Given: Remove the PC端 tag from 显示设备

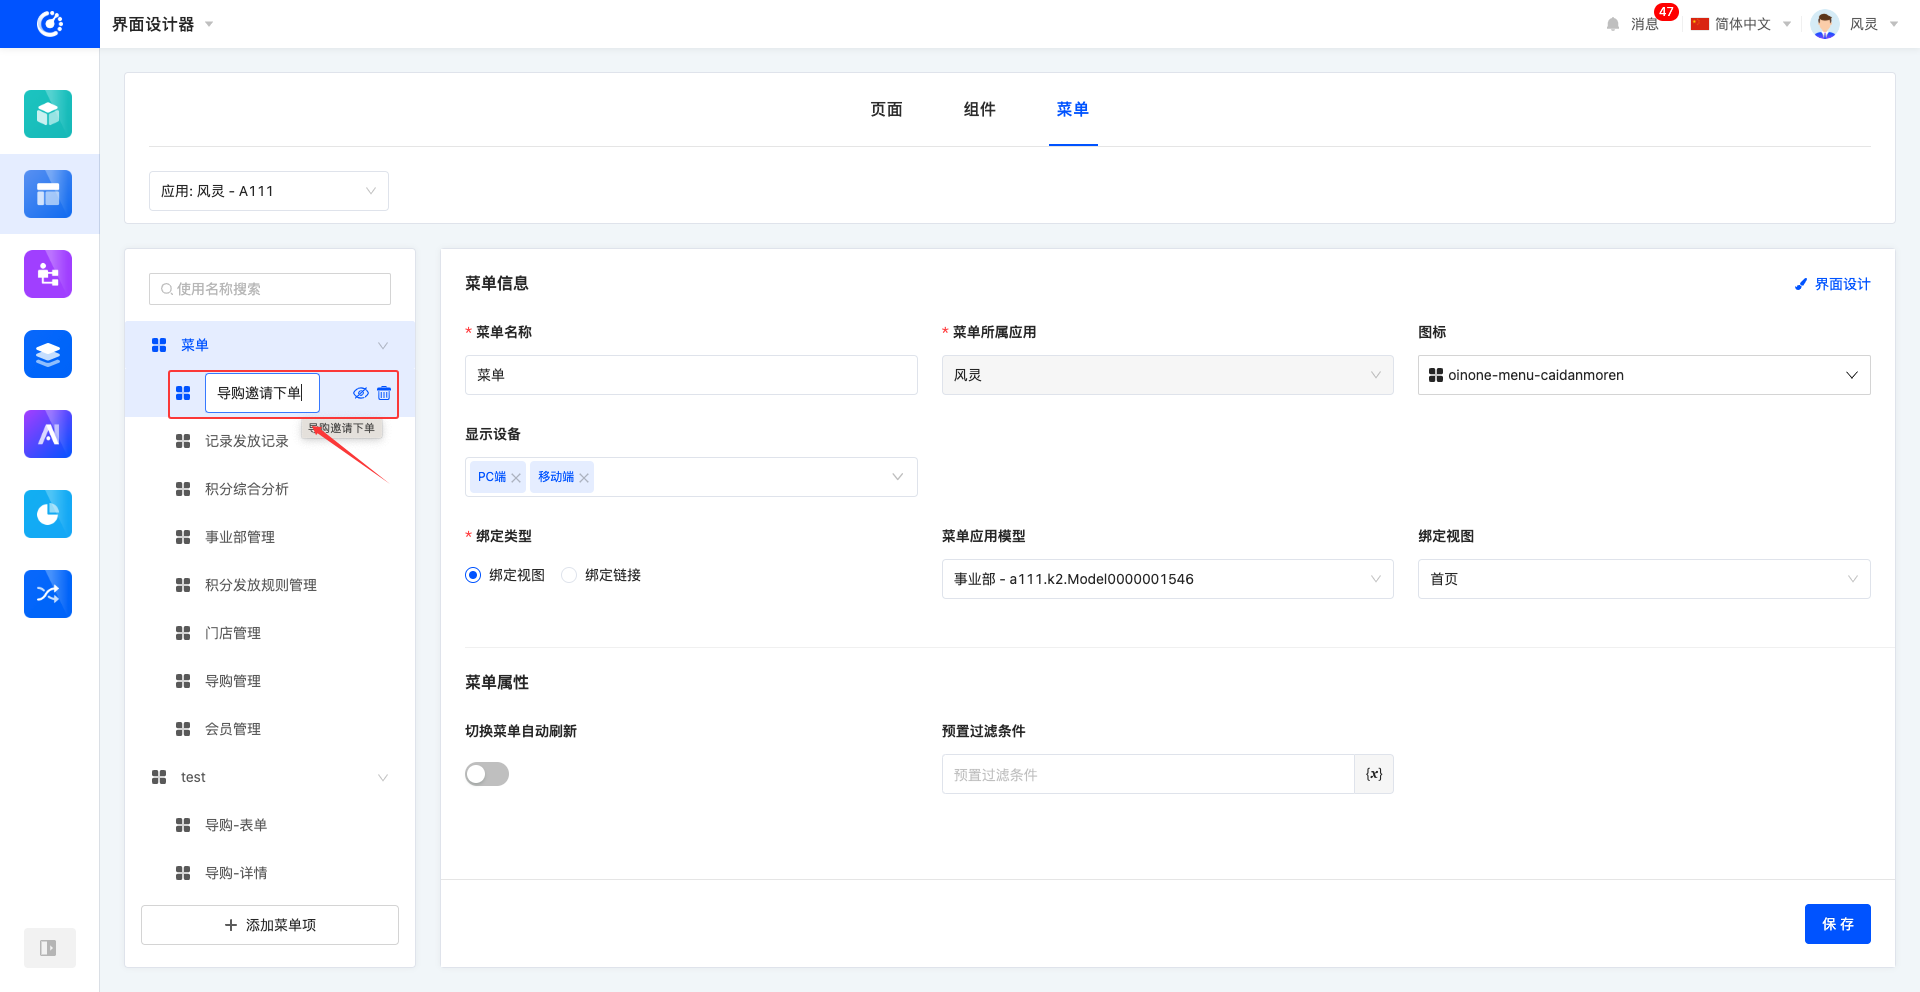Looking at the screenshot, I should 516,478.
